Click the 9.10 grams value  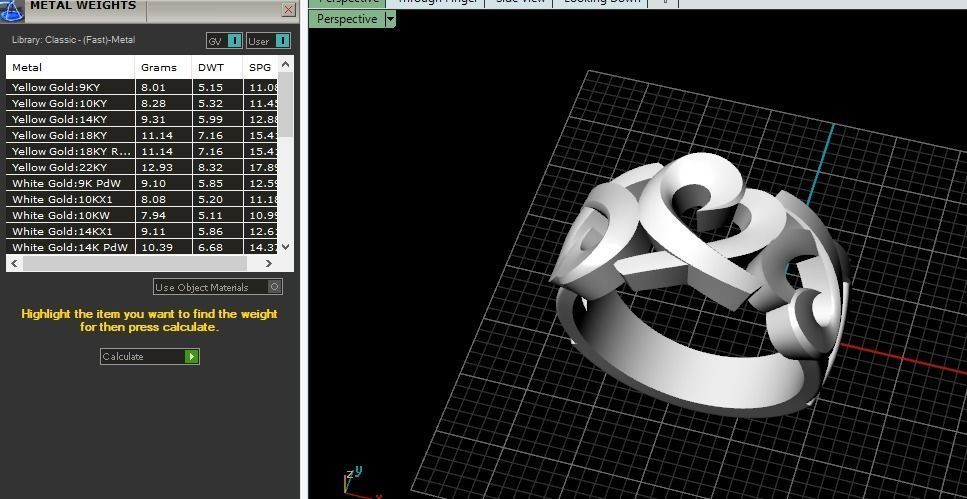153,184
